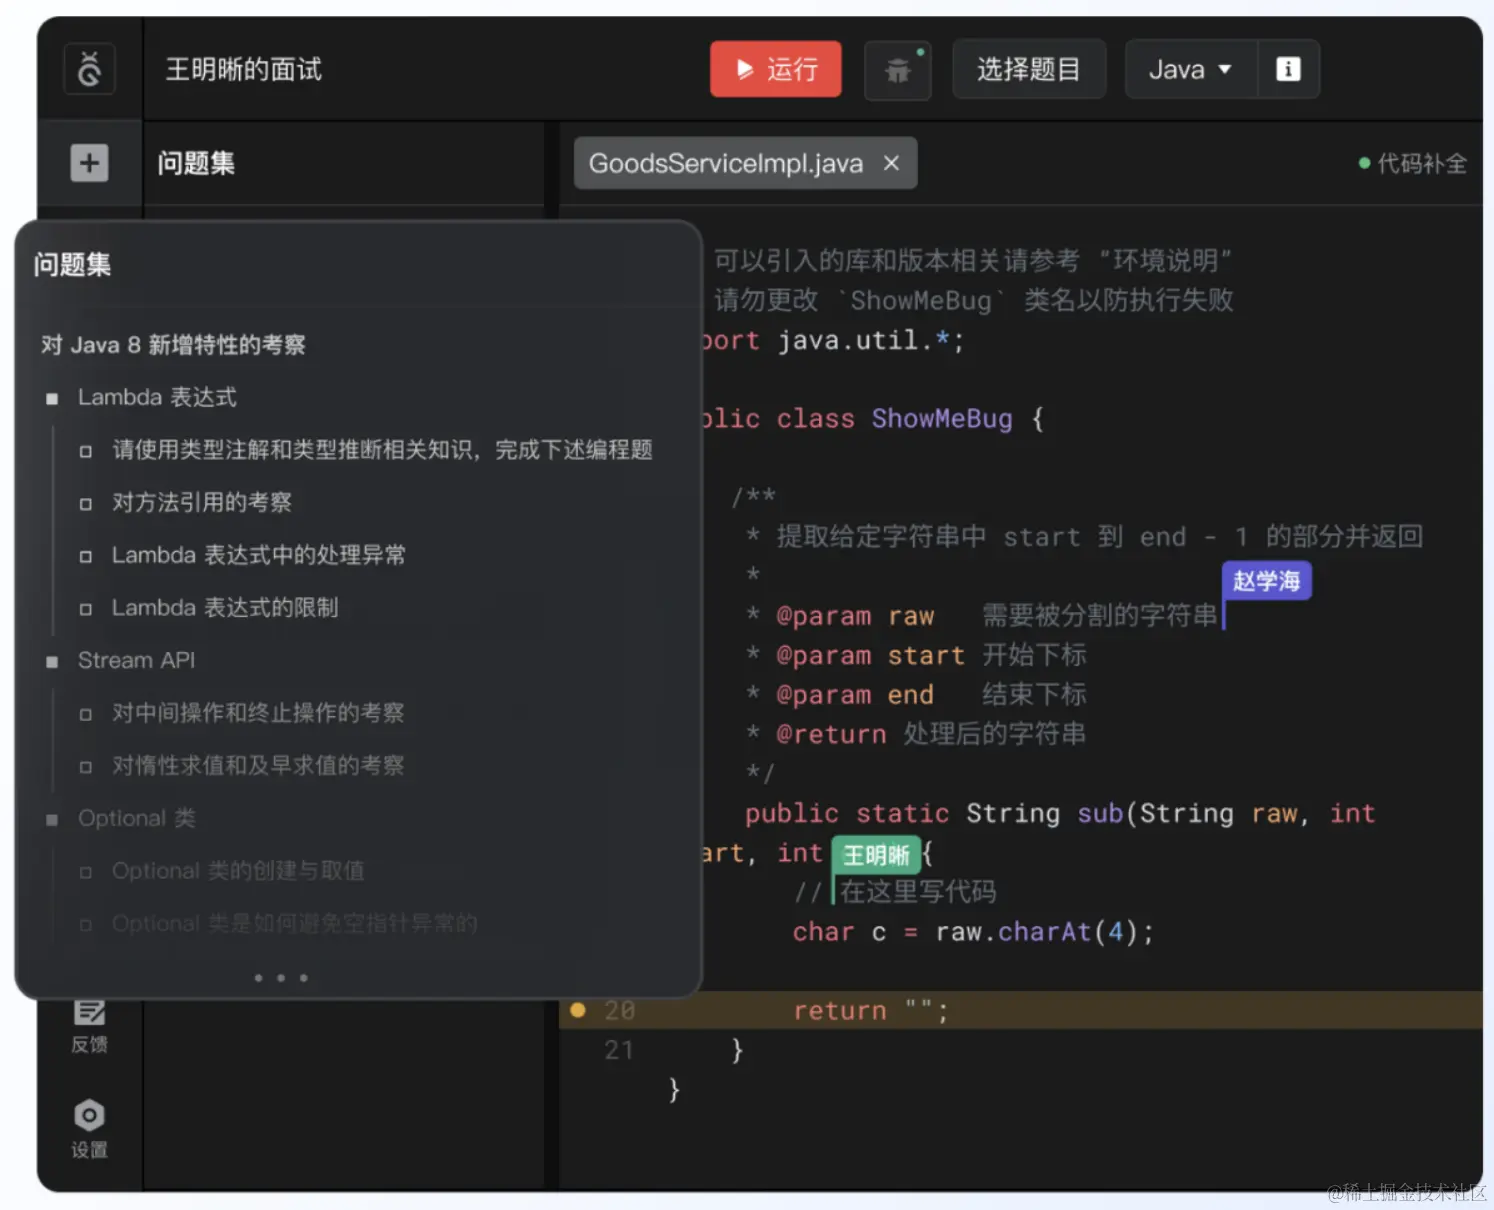Open Optional 类的创建与取值 question
The image size is (1494, 1210).
(238, 871)
